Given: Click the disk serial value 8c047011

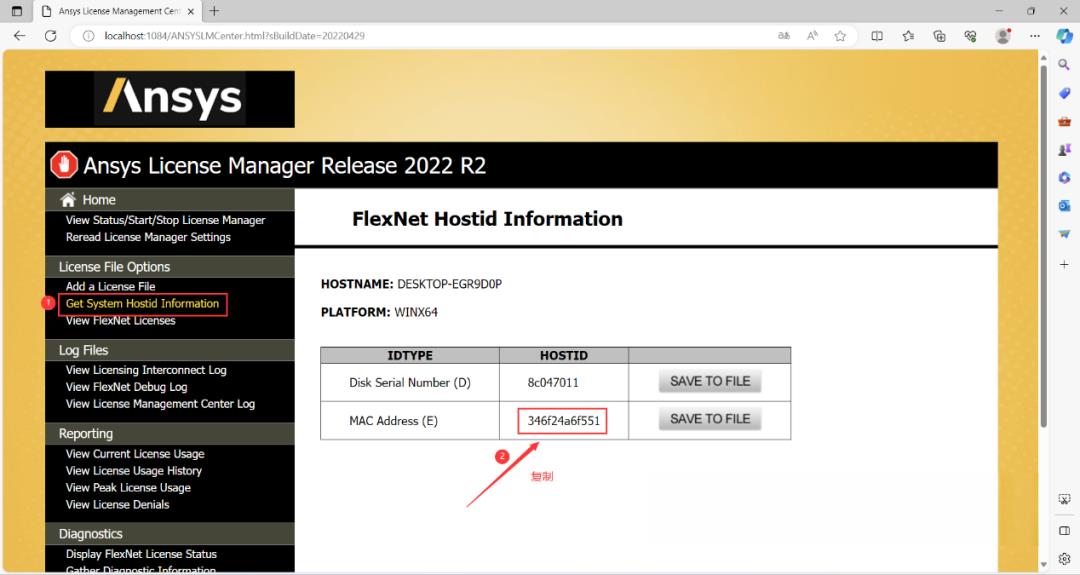Looking at the screenshot, I should pos(553,383).
